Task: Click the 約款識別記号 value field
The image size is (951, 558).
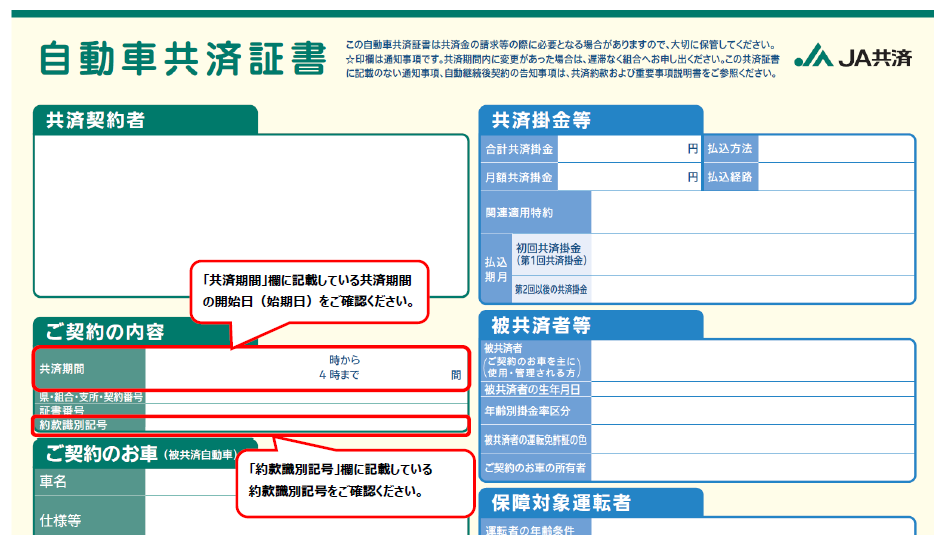Action: (306, 425)
